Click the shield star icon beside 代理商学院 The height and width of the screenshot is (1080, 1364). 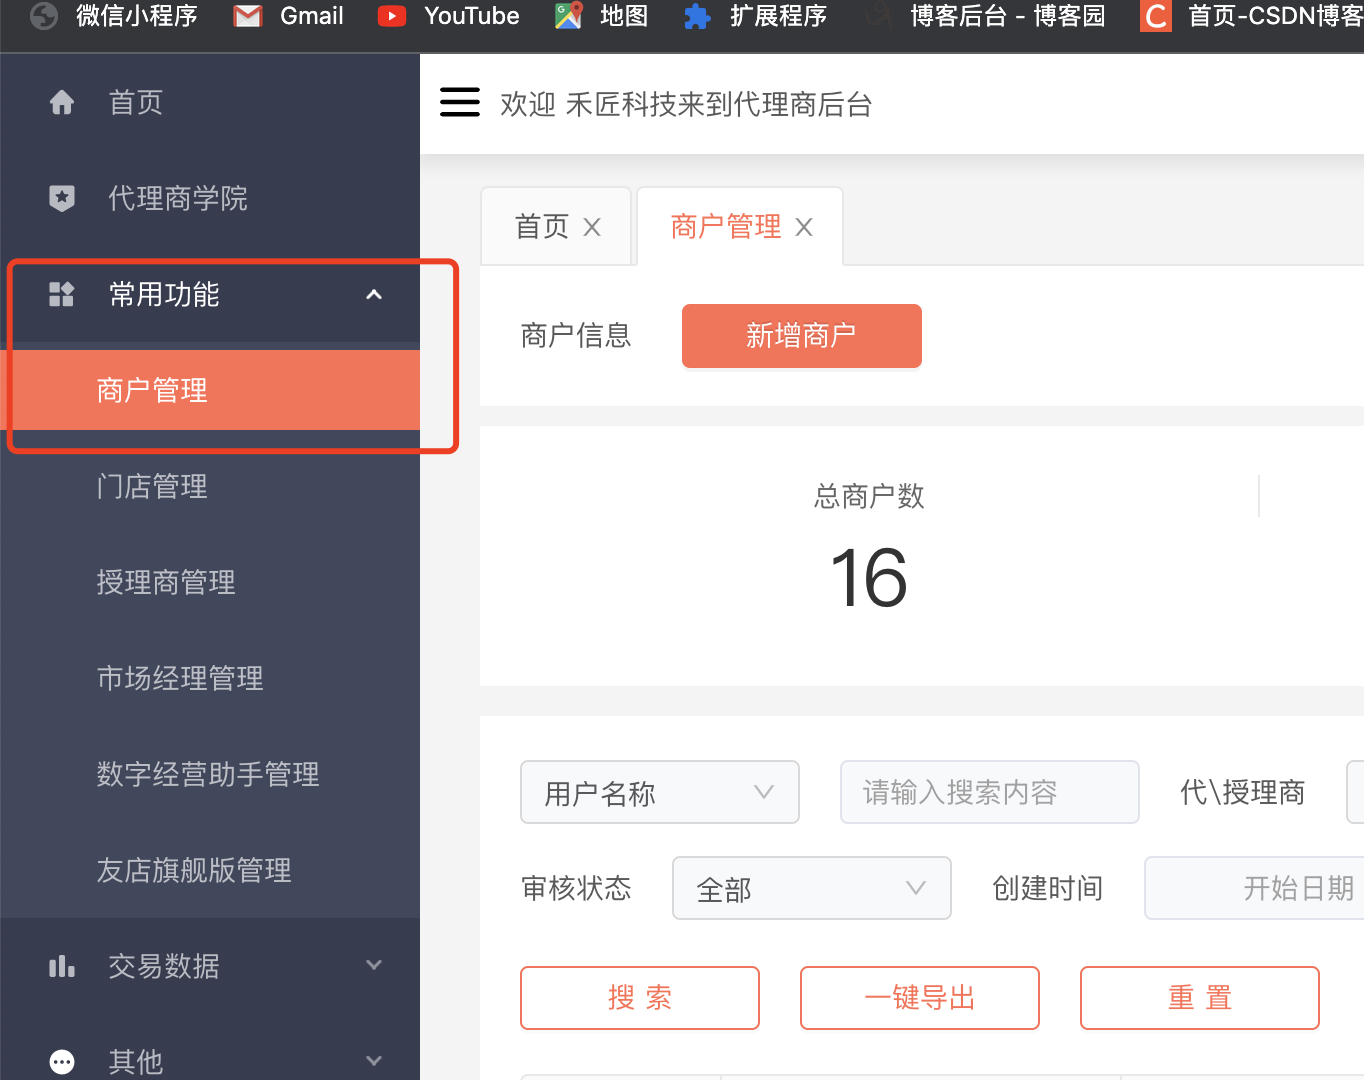tap(62, 198)
